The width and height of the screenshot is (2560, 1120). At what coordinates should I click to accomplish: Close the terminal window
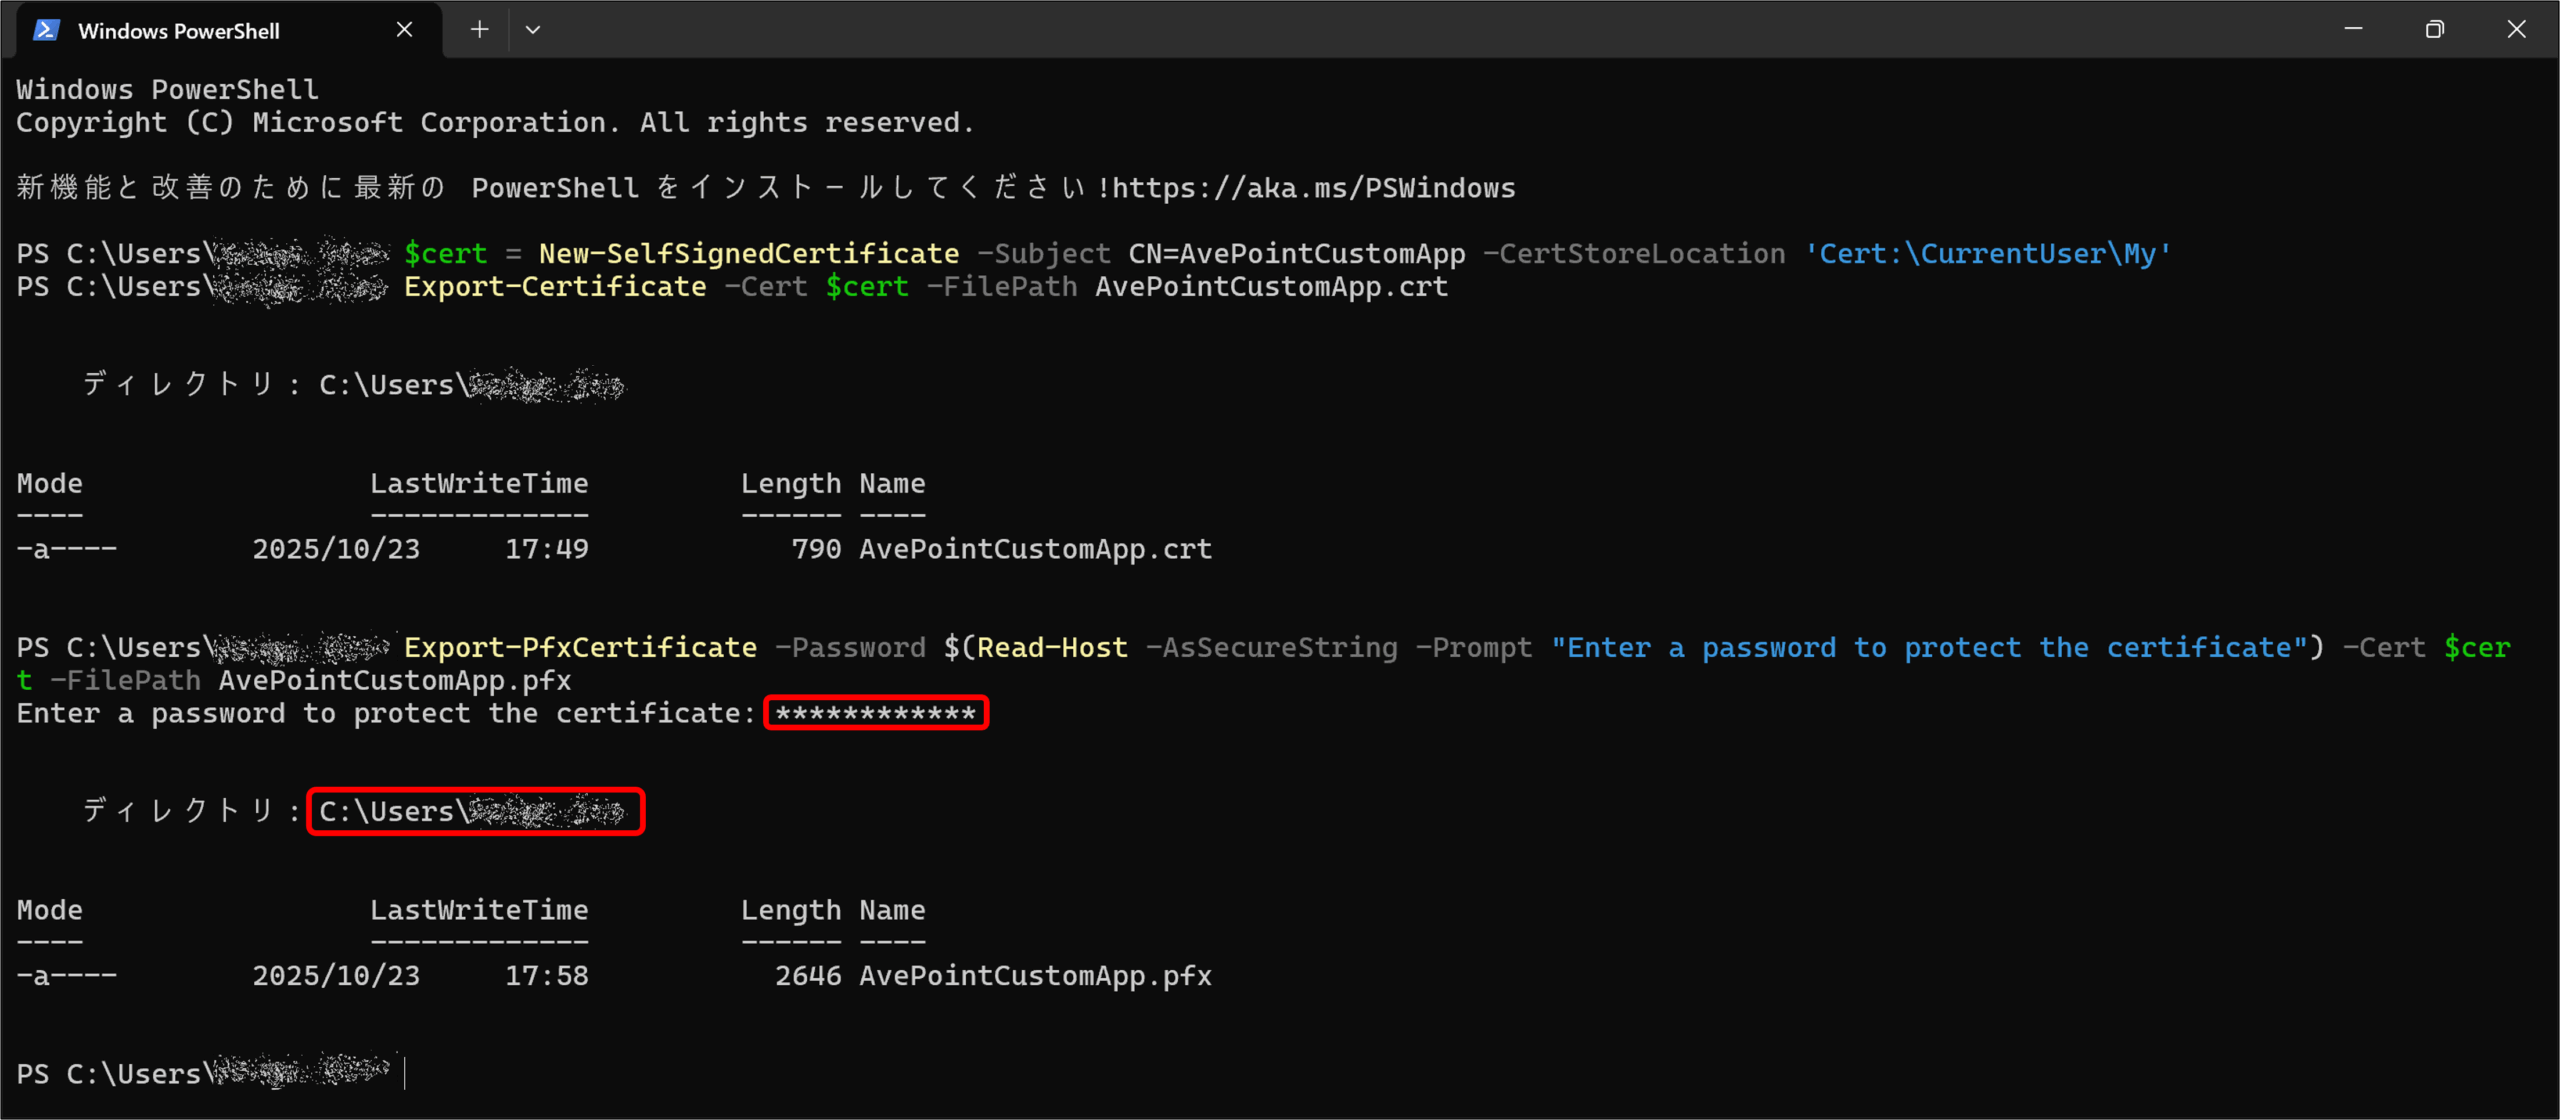click(x=2516, y=30)
